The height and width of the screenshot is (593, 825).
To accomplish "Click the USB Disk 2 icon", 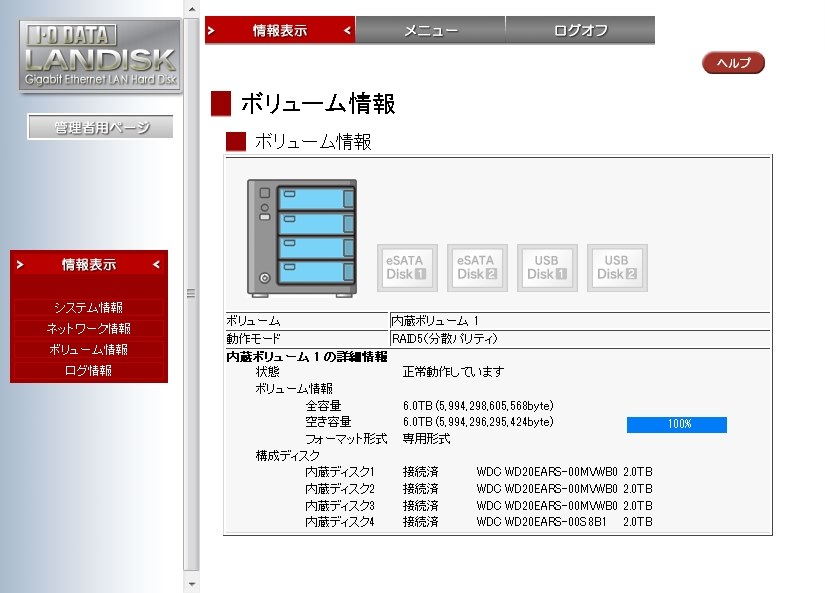I will [617, 268].
